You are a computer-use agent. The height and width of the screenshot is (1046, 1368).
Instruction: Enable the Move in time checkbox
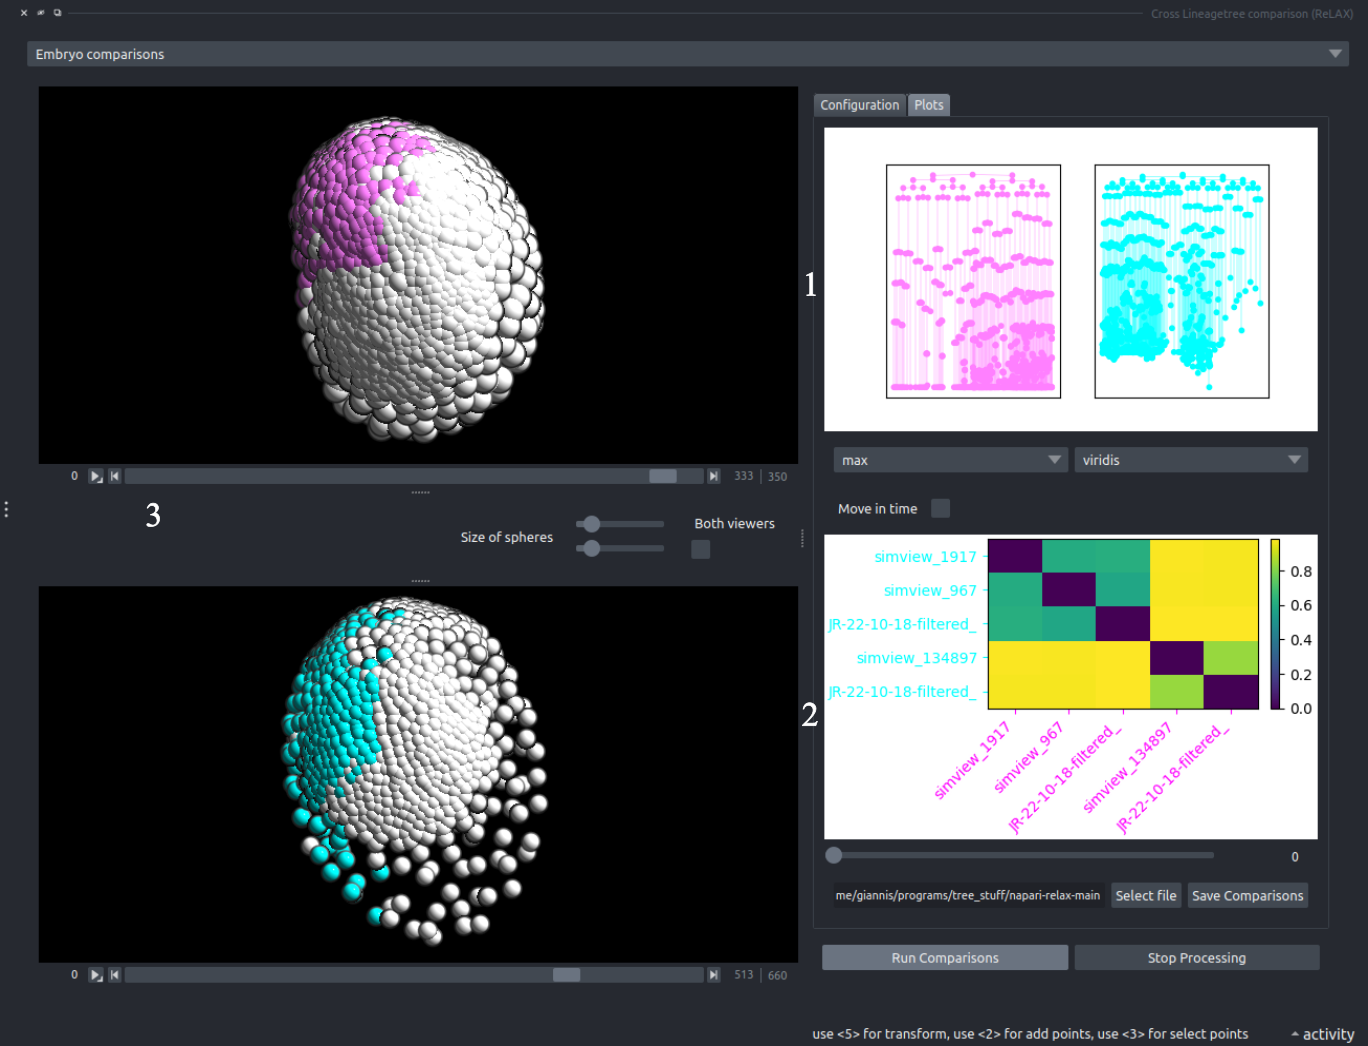point(940,509)
